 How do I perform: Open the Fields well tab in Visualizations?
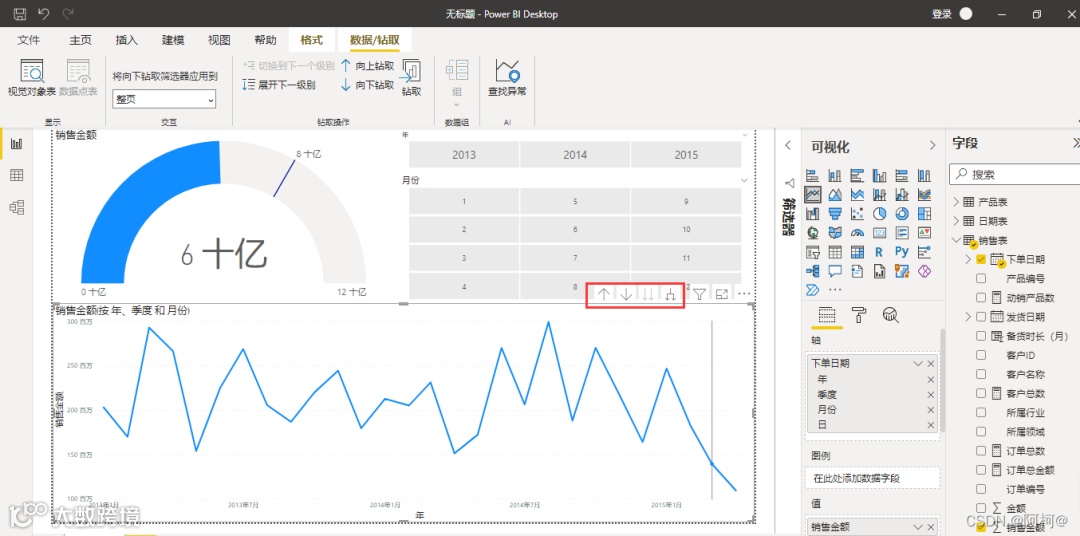pyautogui.click(x=827, y=316)
